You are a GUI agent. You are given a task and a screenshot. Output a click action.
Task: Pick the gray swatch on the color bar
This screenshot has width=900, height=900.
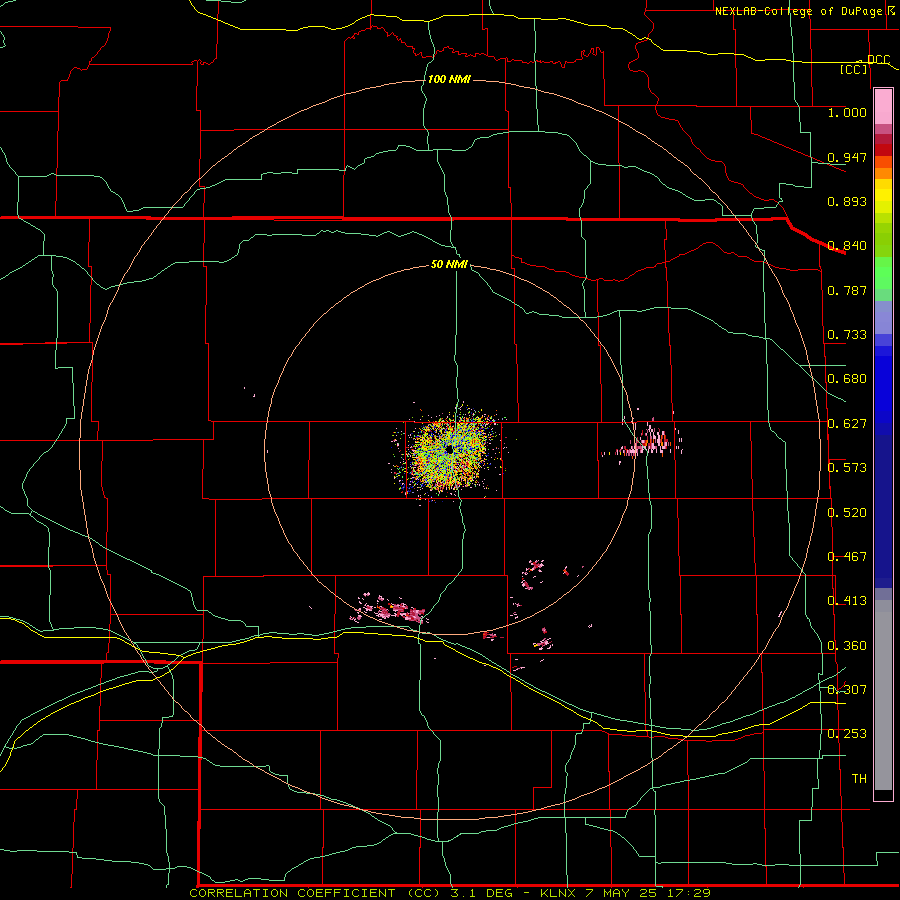(883, 695)
